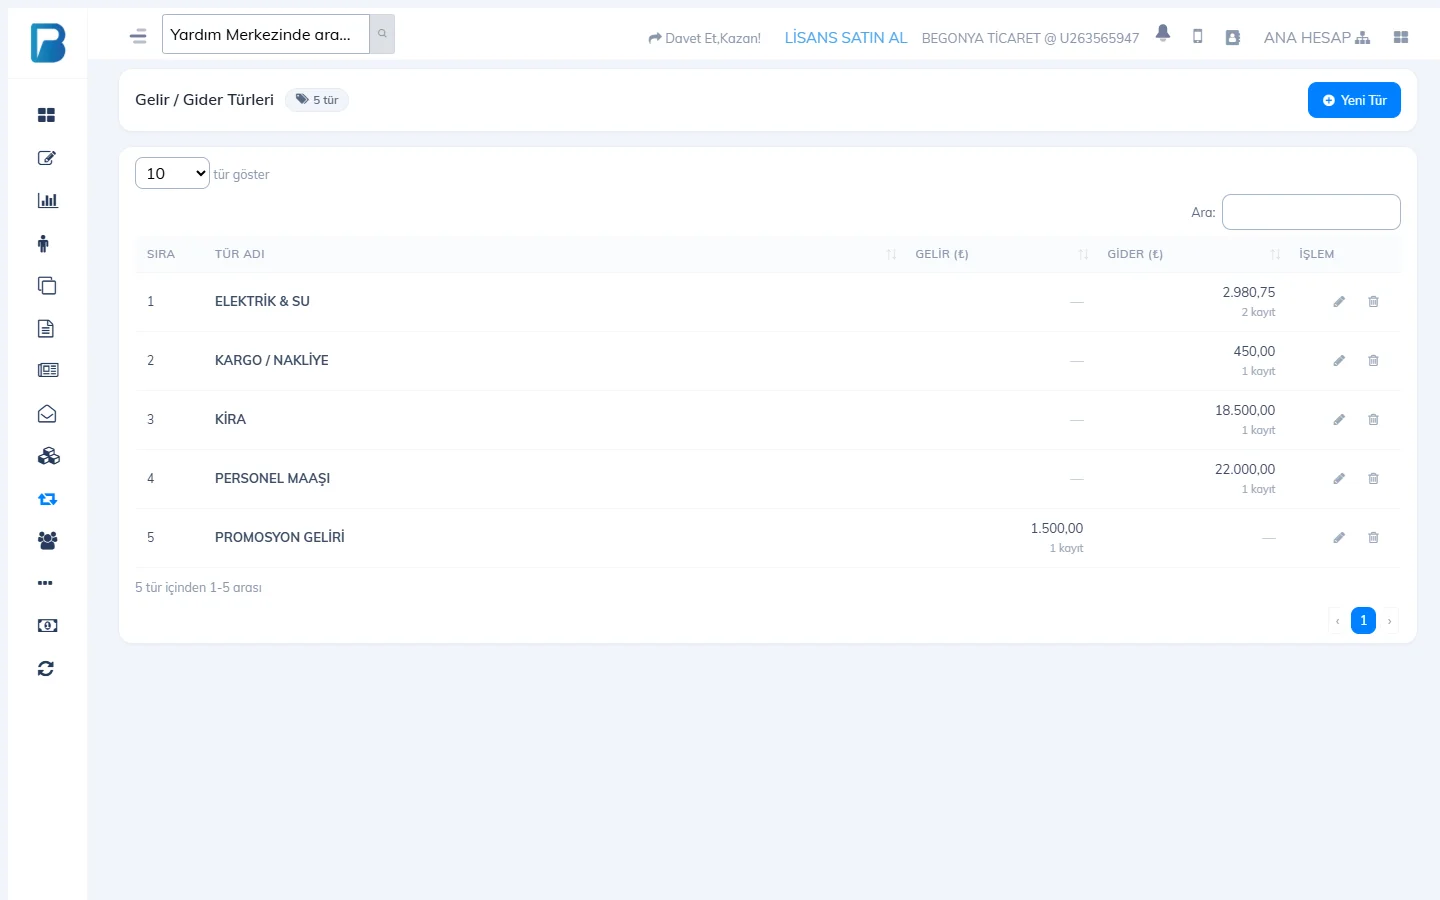Click the Davet Et,Kazan! link
1440x900 pixels.
705,38
